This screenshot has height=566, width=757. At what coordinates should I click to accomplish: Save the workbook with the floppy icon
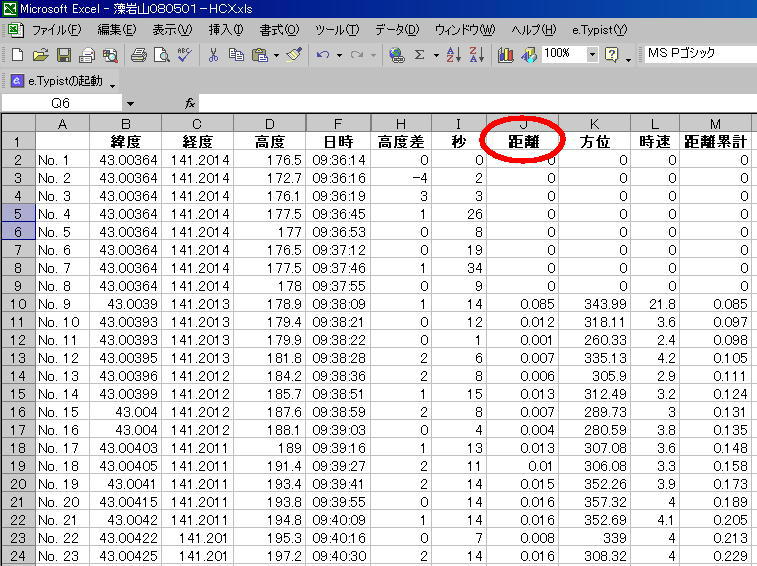63,54
